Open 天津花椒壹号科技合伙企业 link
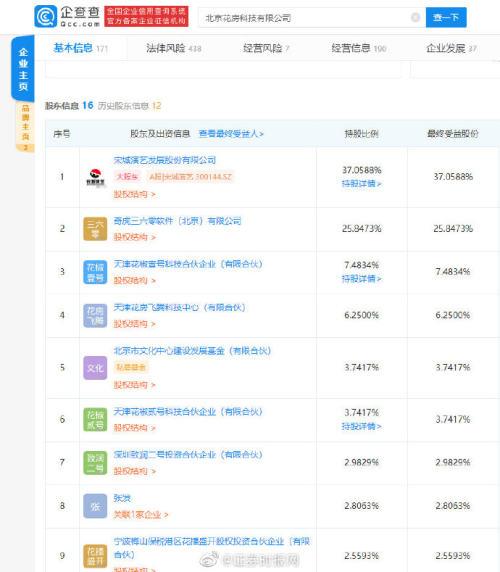The image size is (500, 572). tap(188, 264)
